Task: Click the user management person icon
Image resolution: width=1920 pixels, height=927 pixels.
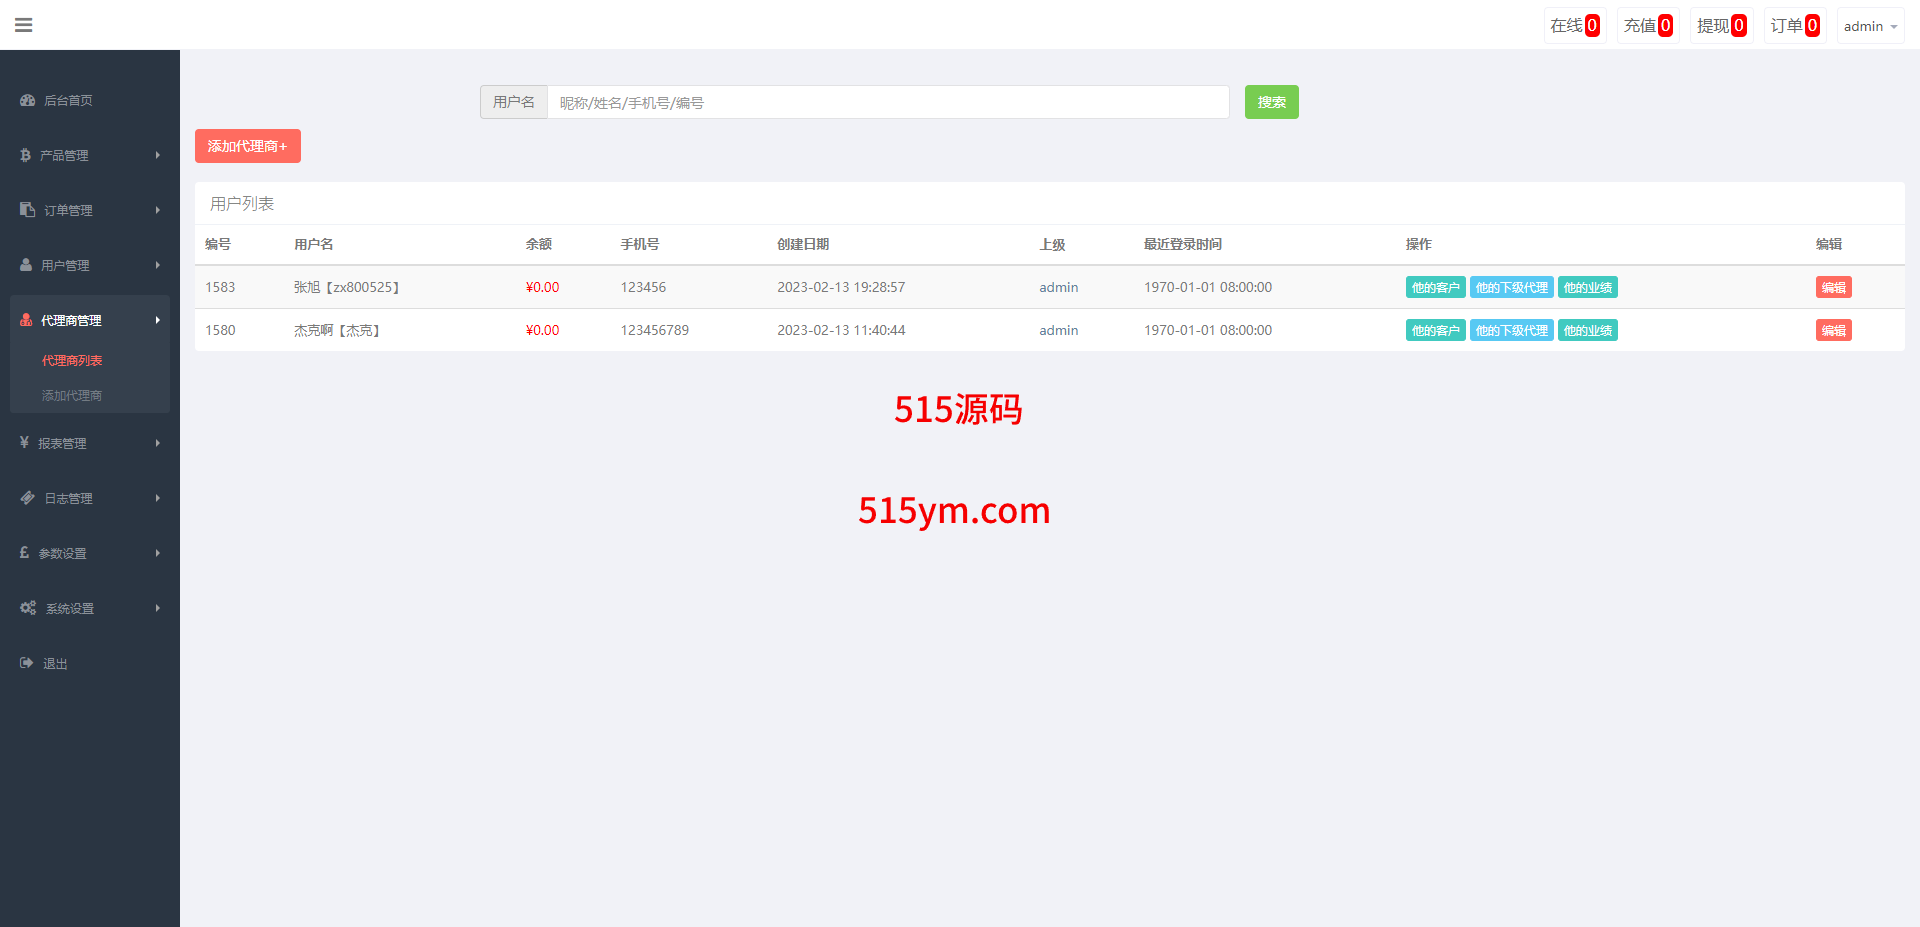Action: point(26,265)
